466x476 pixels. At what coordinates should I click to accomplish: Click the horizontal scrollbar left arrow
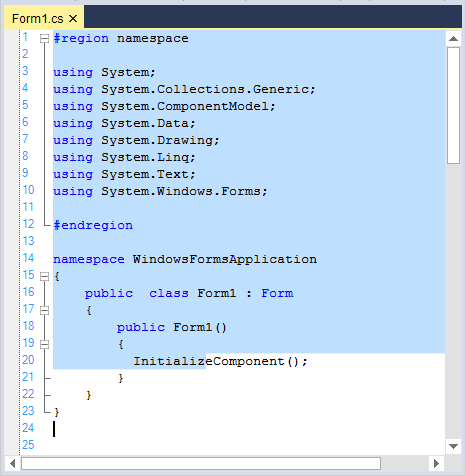[x=13, y=463]
